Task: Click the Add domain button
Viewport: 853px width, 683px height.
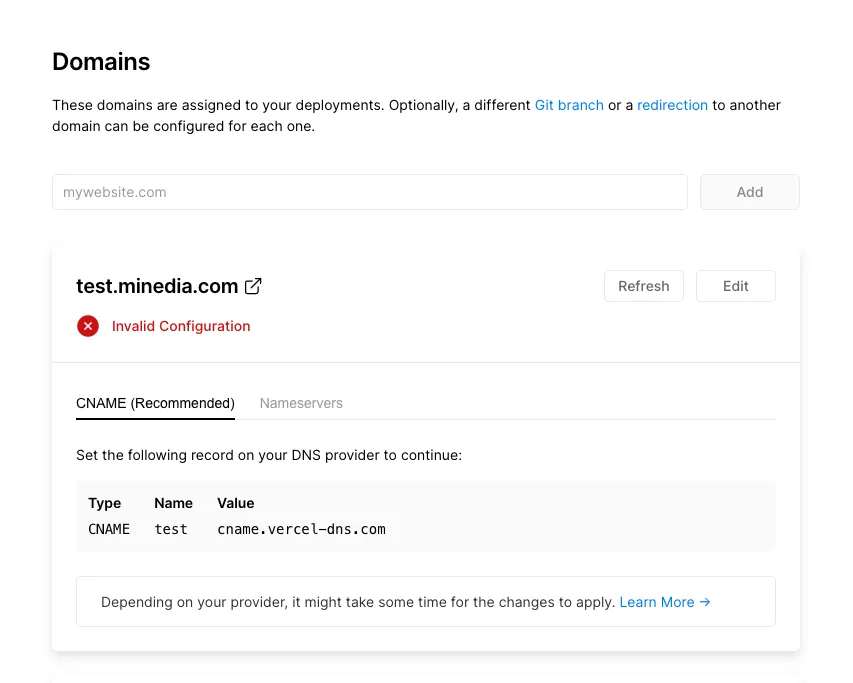Action: tap(749, 192)
